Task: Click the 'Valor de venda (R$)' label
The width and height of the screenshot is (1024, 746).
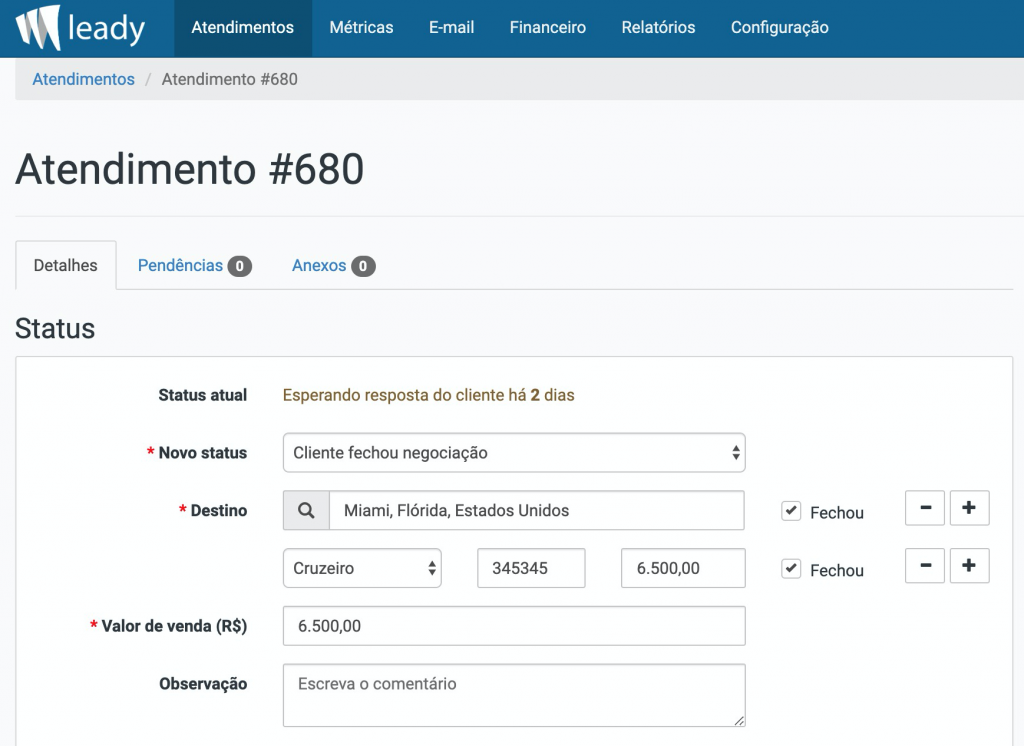Action: (x=174, y=626)
